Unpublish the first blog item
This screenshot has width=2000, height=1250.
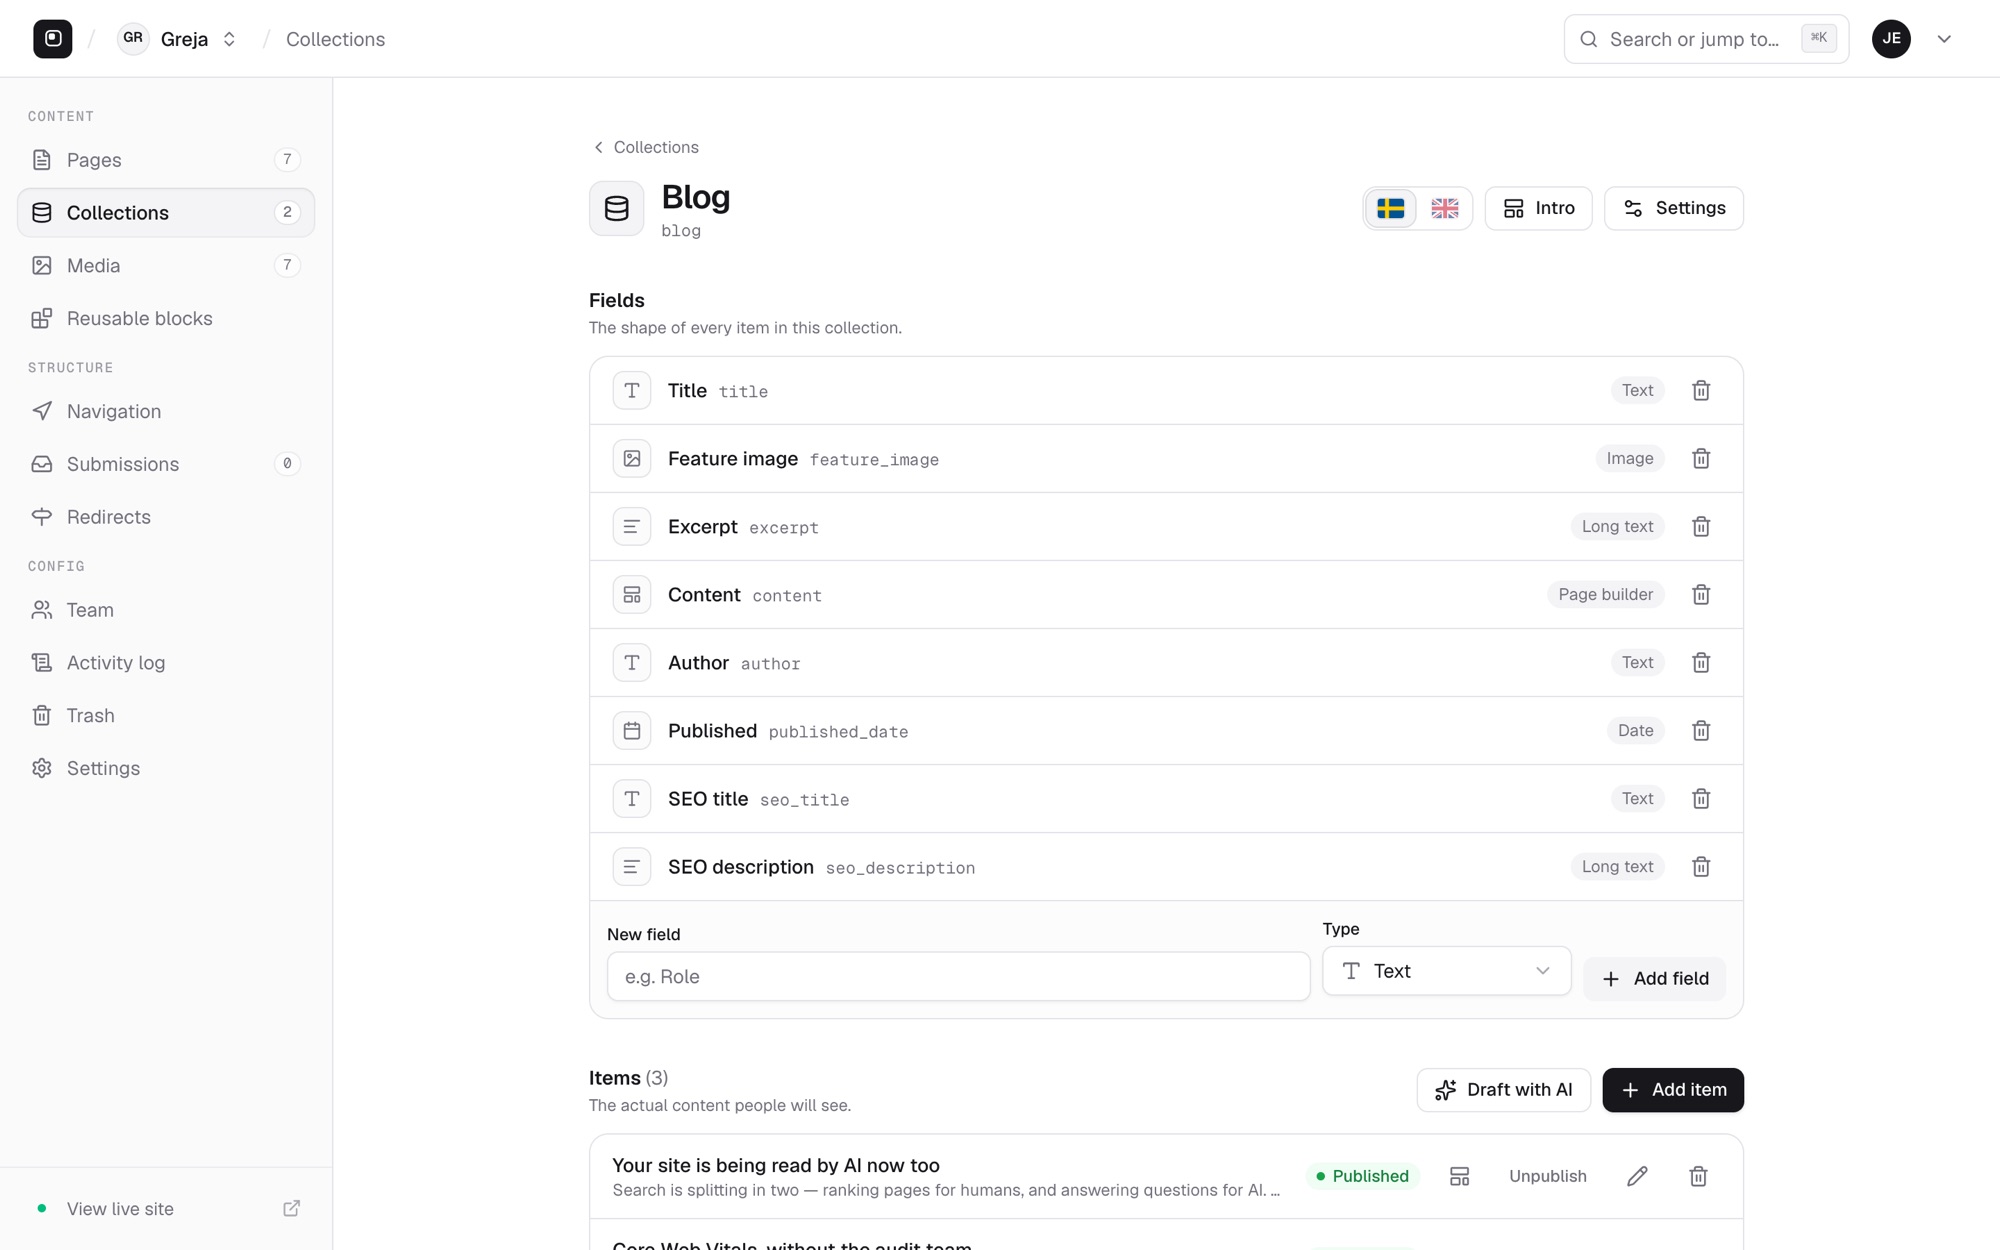coord(1547,1176)
